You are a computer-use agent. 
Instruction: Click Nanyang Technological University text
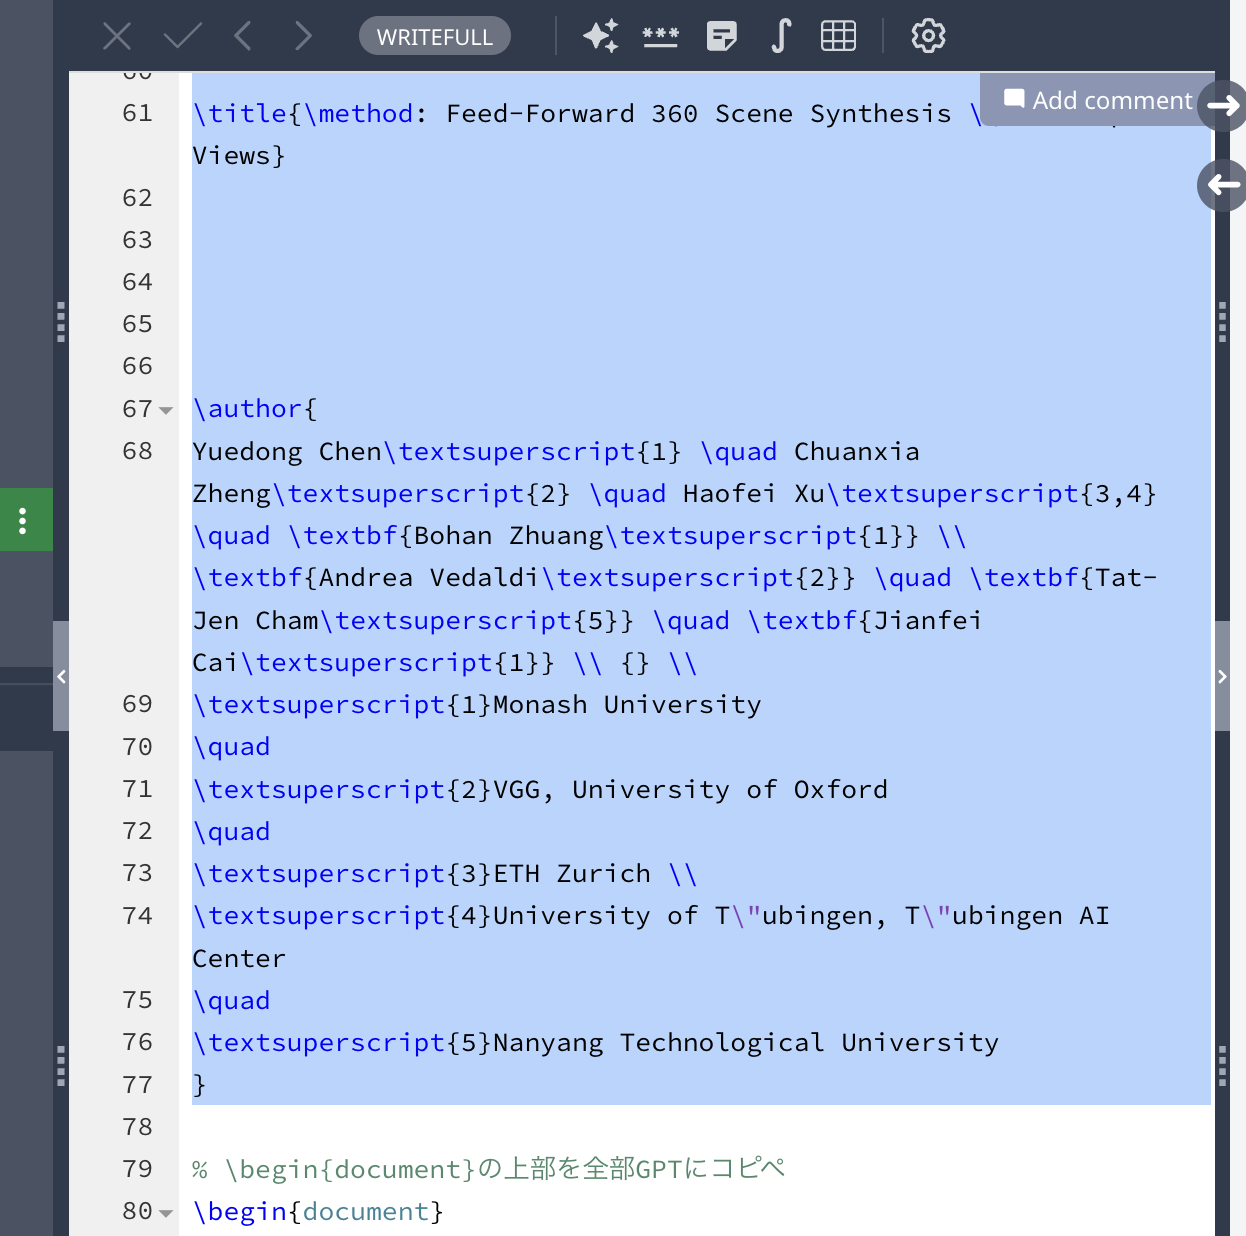coord(746,1042)
